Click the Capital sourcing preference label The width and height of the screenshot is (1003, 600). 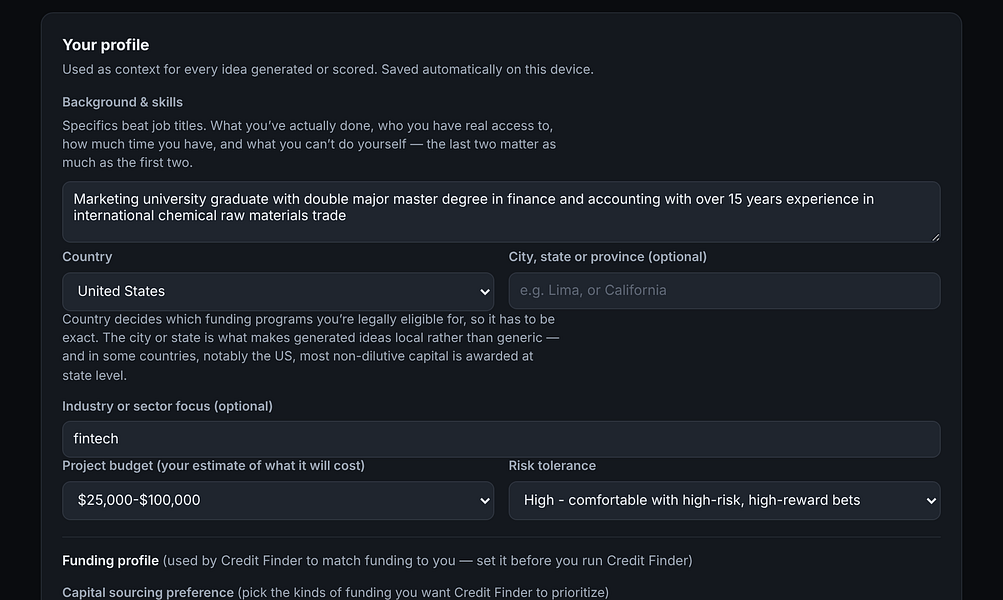click(148, 592)
